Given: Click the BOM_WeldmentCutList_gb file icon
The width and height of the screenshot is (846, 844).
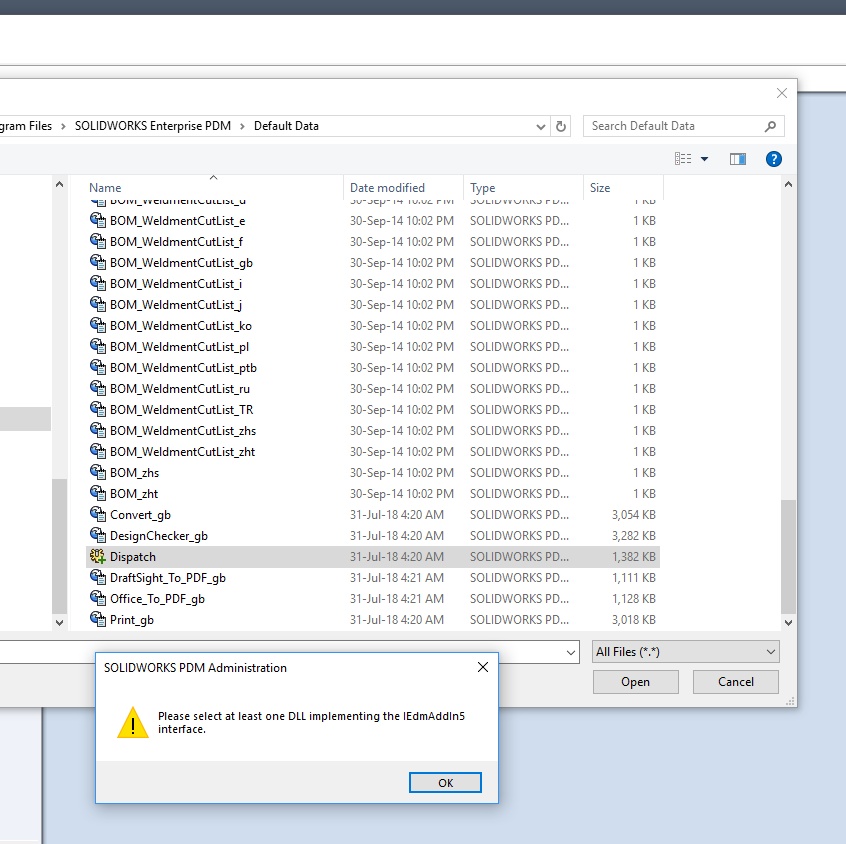Looking at the screenshot, I should 98,262.
